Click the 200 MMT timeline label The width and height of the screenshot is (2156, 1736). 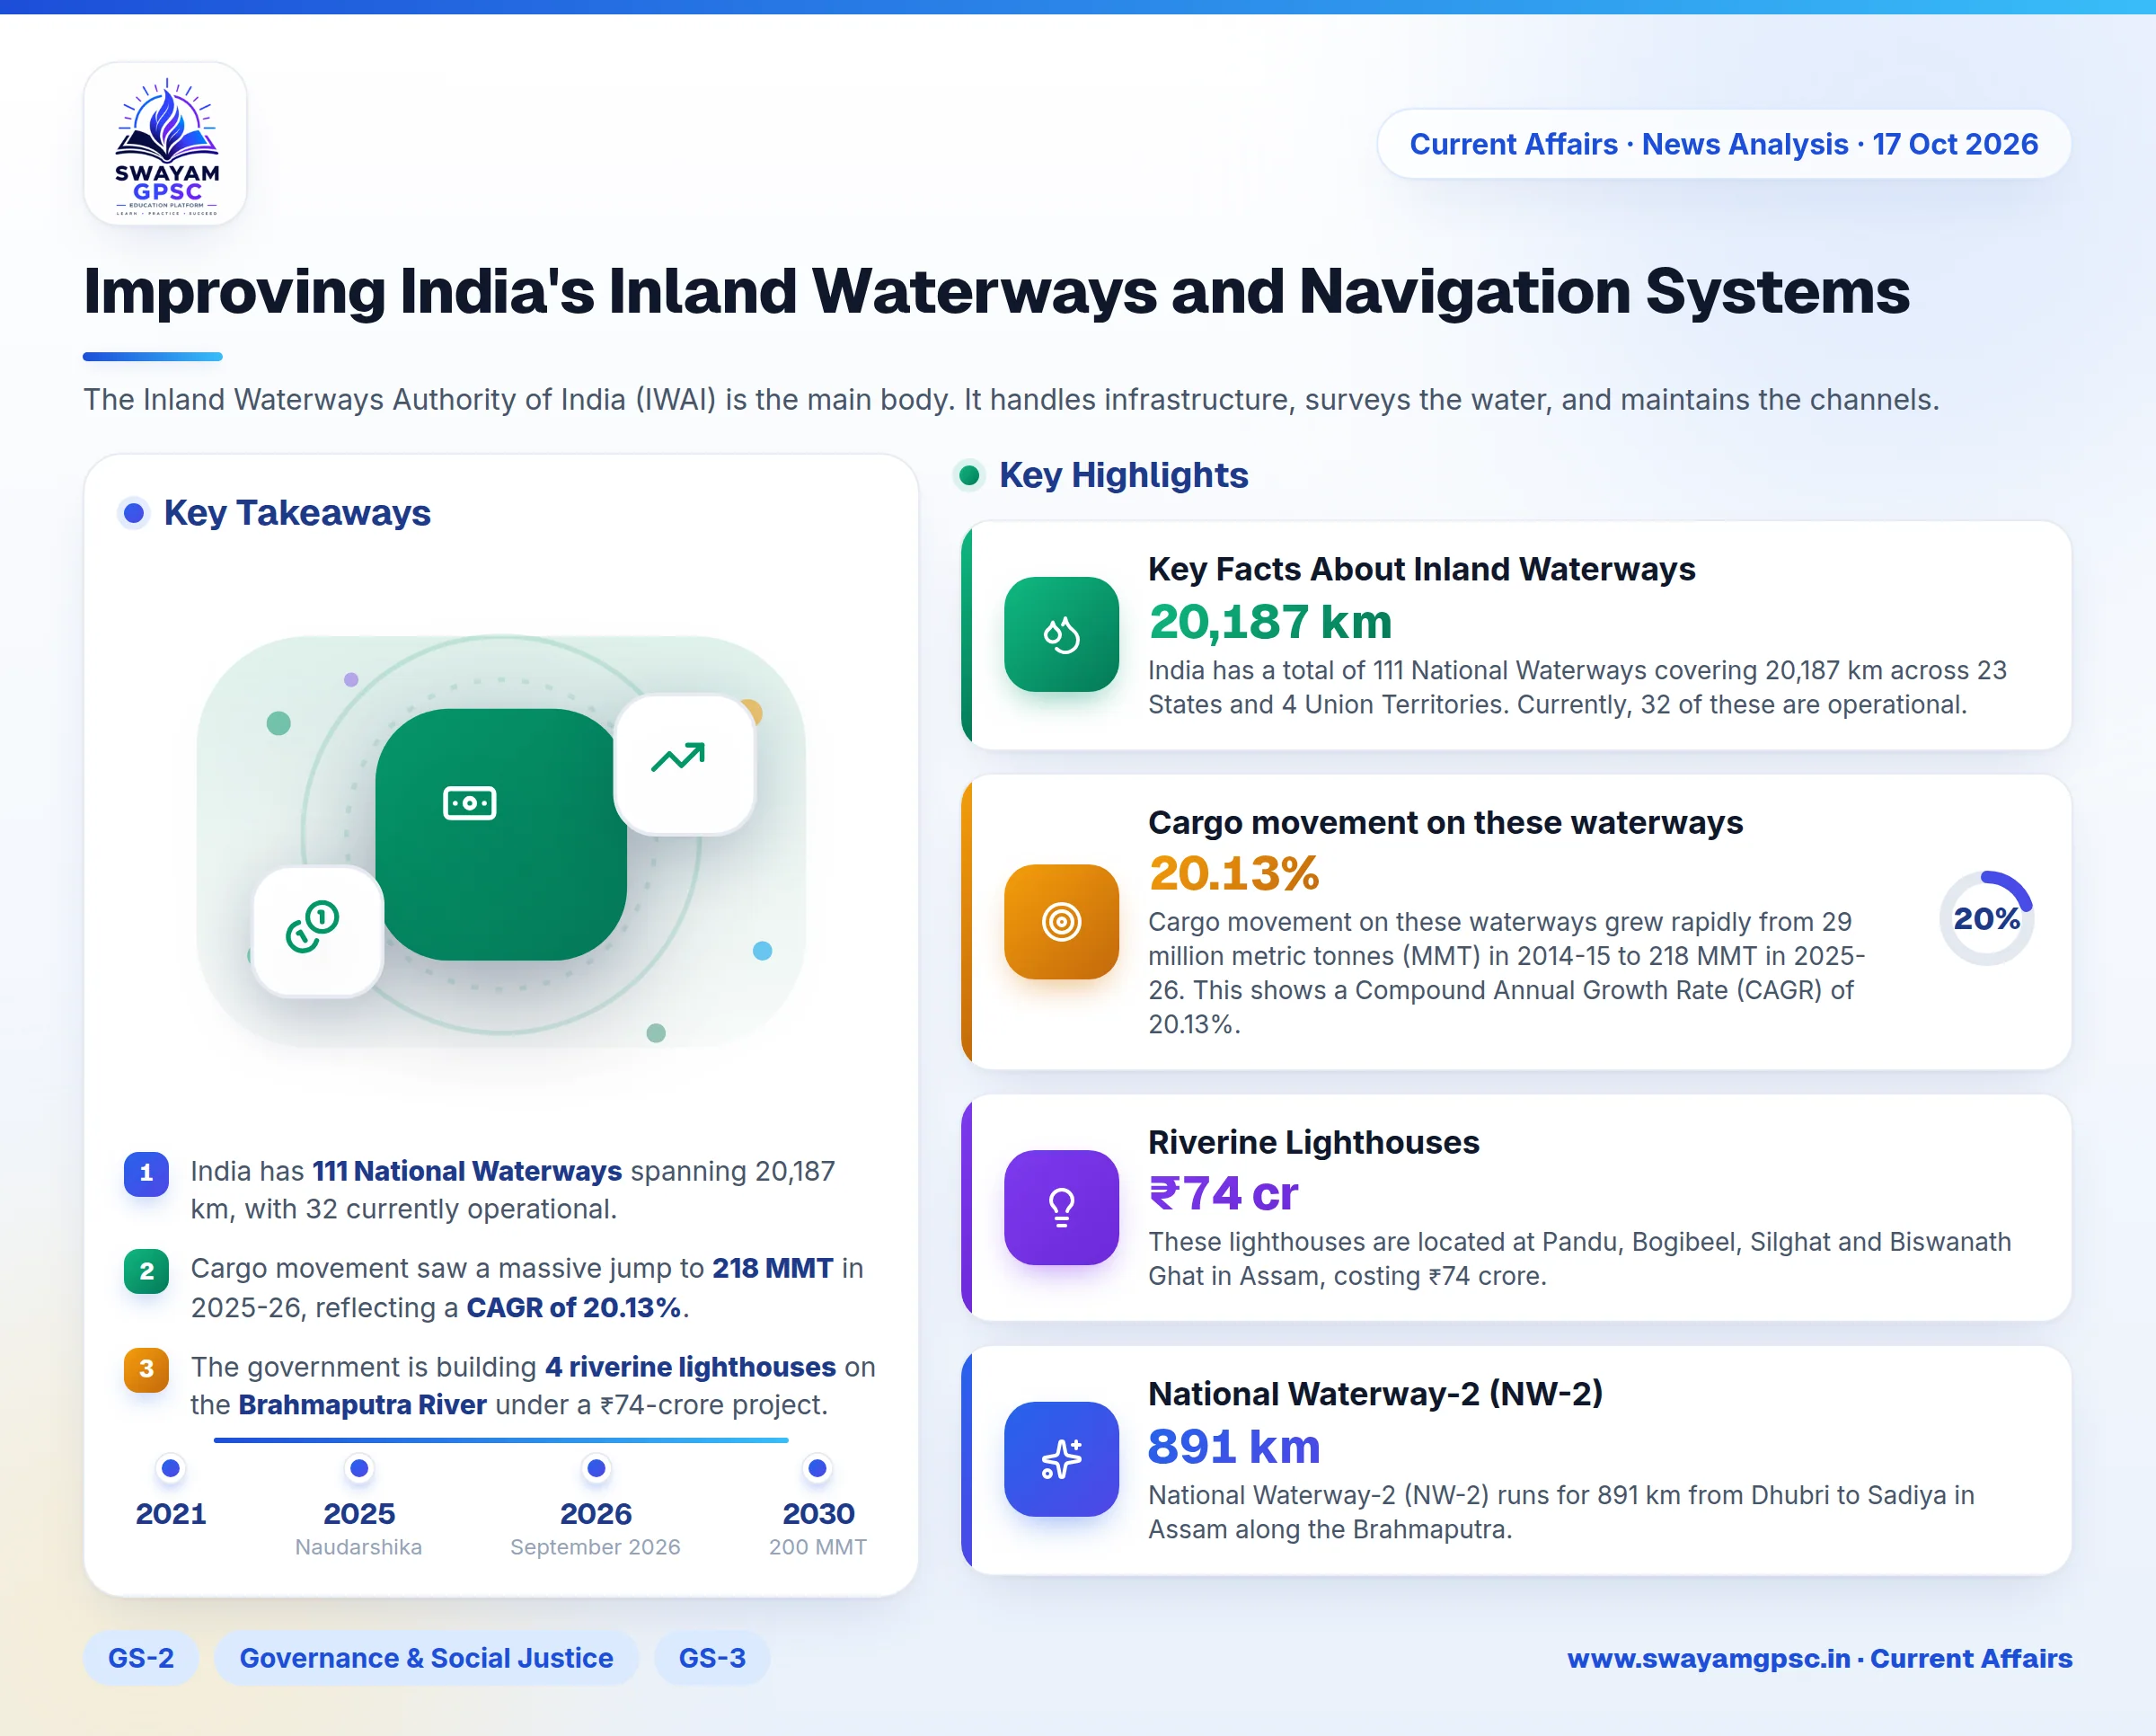(817, 1547)
